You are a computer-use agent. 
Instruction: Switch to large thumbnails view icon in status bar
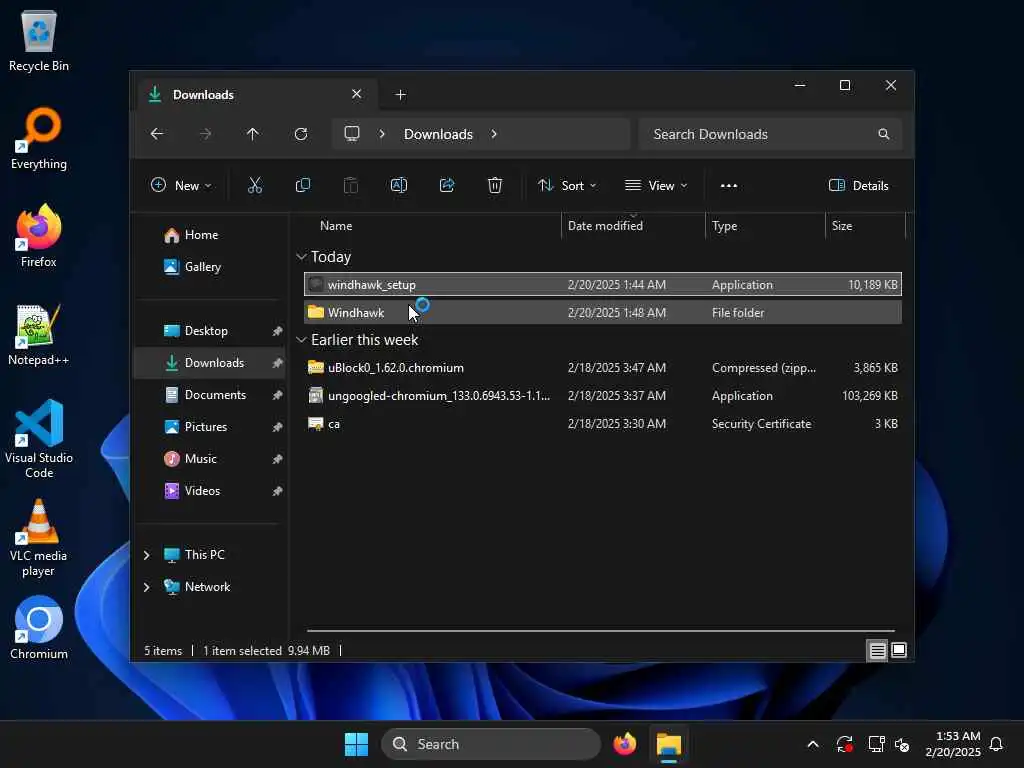[899, 650]
